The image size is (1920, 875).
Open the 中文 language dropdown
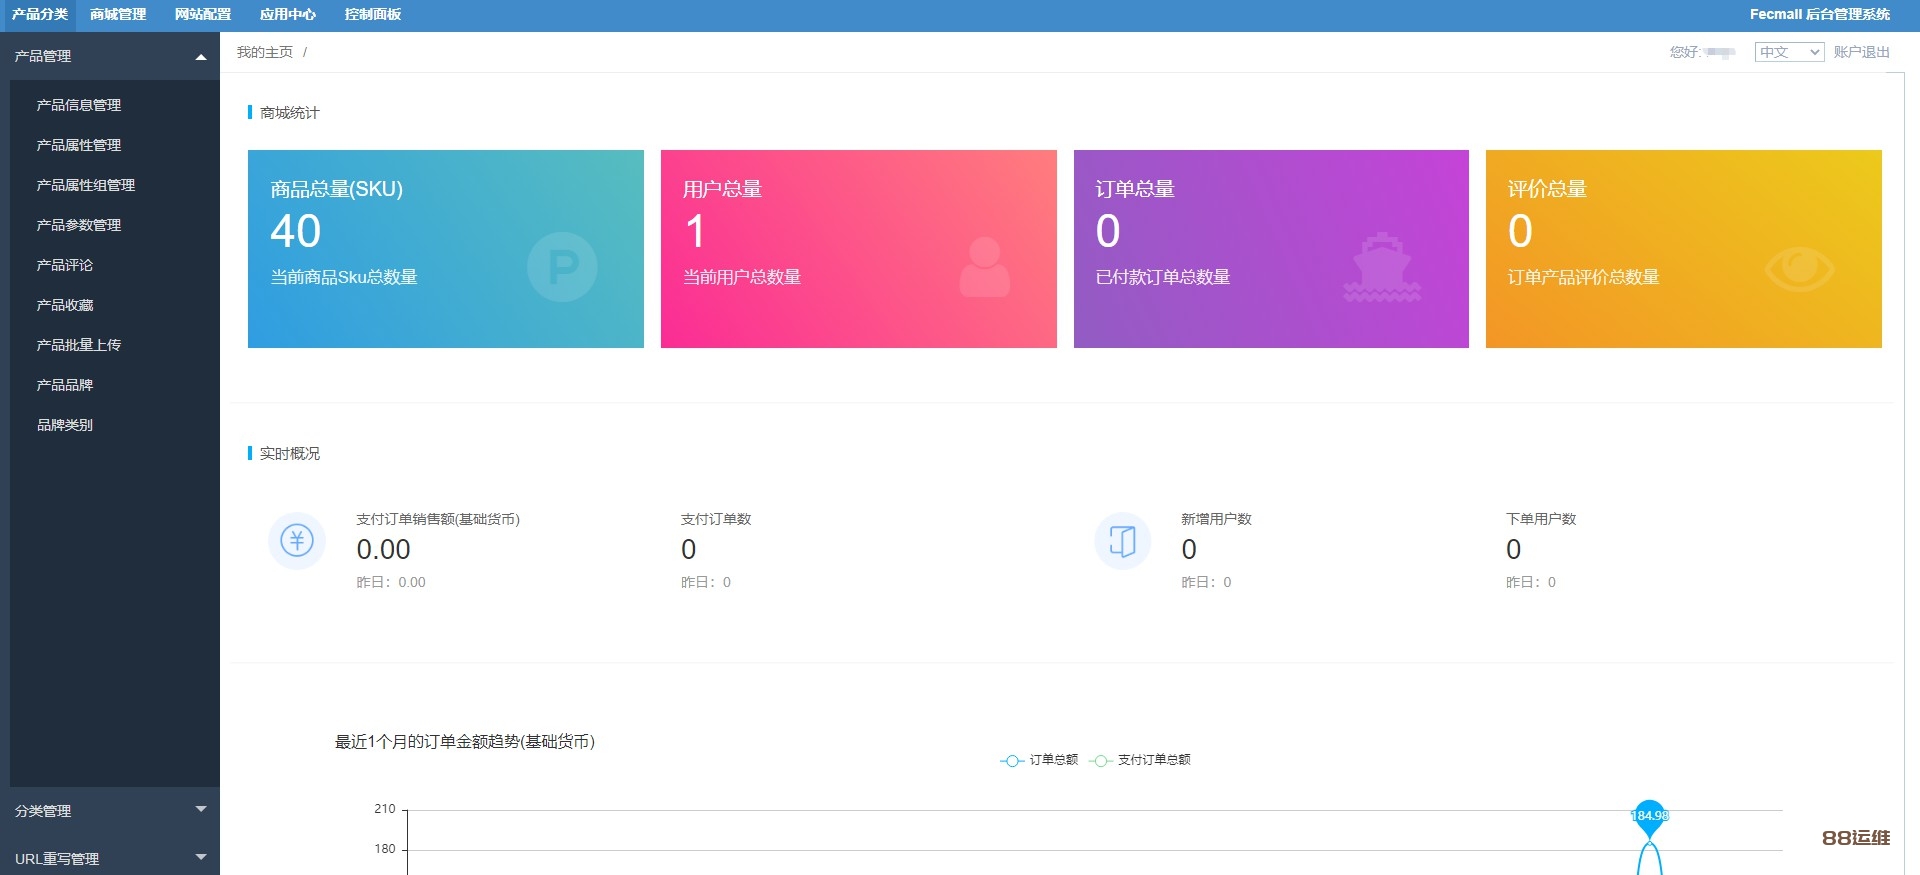pos(1789,52)
